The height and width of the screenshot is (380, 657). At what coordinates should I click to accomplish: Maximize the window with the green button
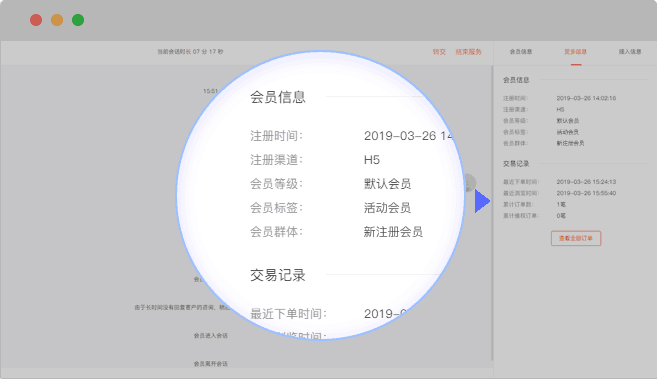pyautogui.click(x=78, y=20)
